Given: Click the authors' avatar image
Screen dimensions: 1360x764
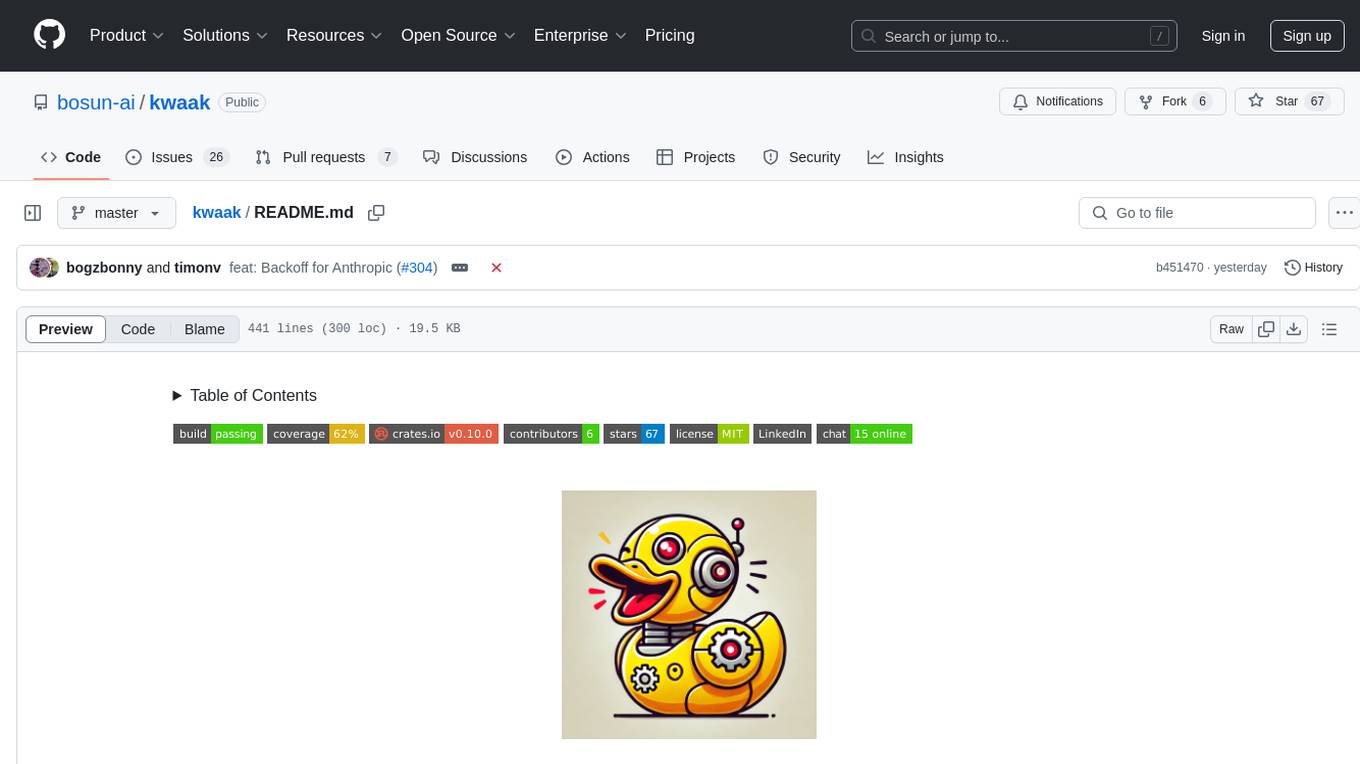Looking at the screenshot, I should click(x=44, y=268).
